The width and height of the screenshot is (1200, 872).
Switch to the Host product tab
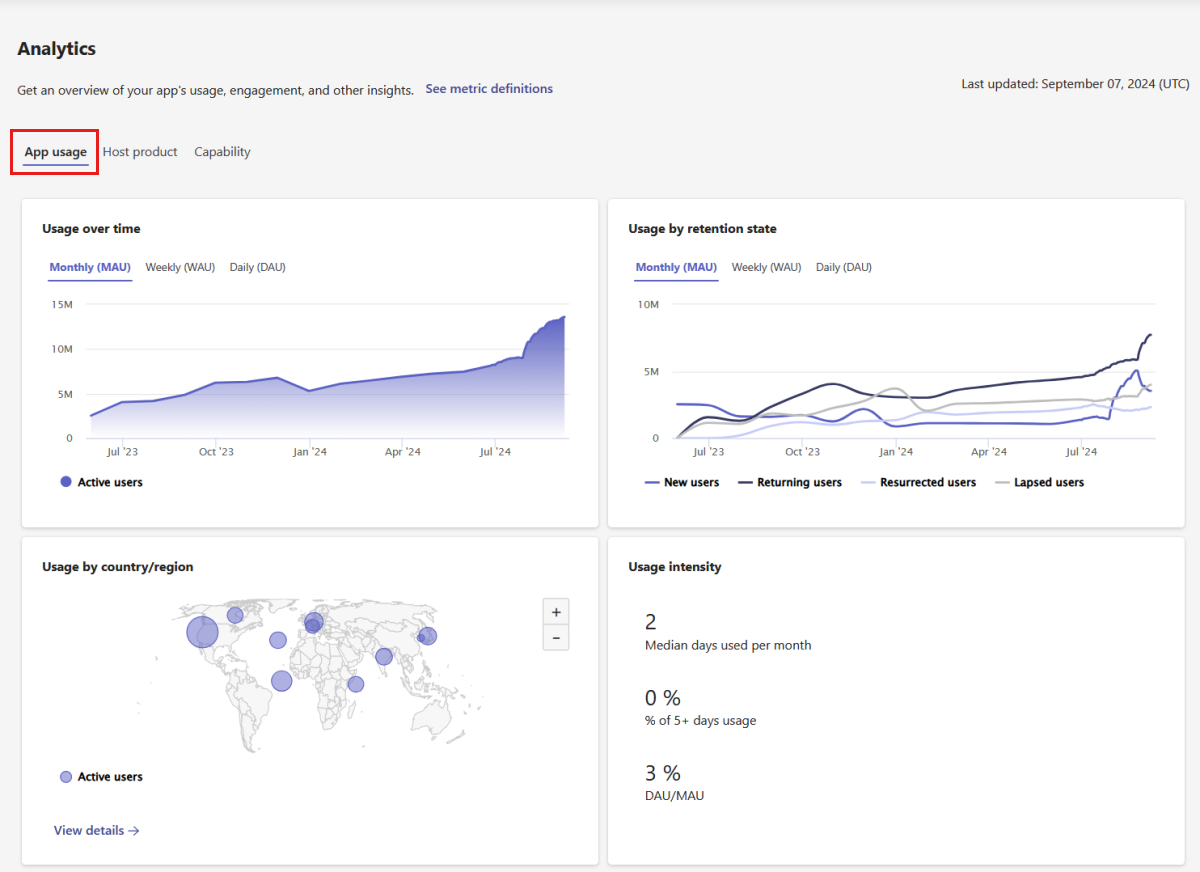pyautogui.click(x=140, y=152)
